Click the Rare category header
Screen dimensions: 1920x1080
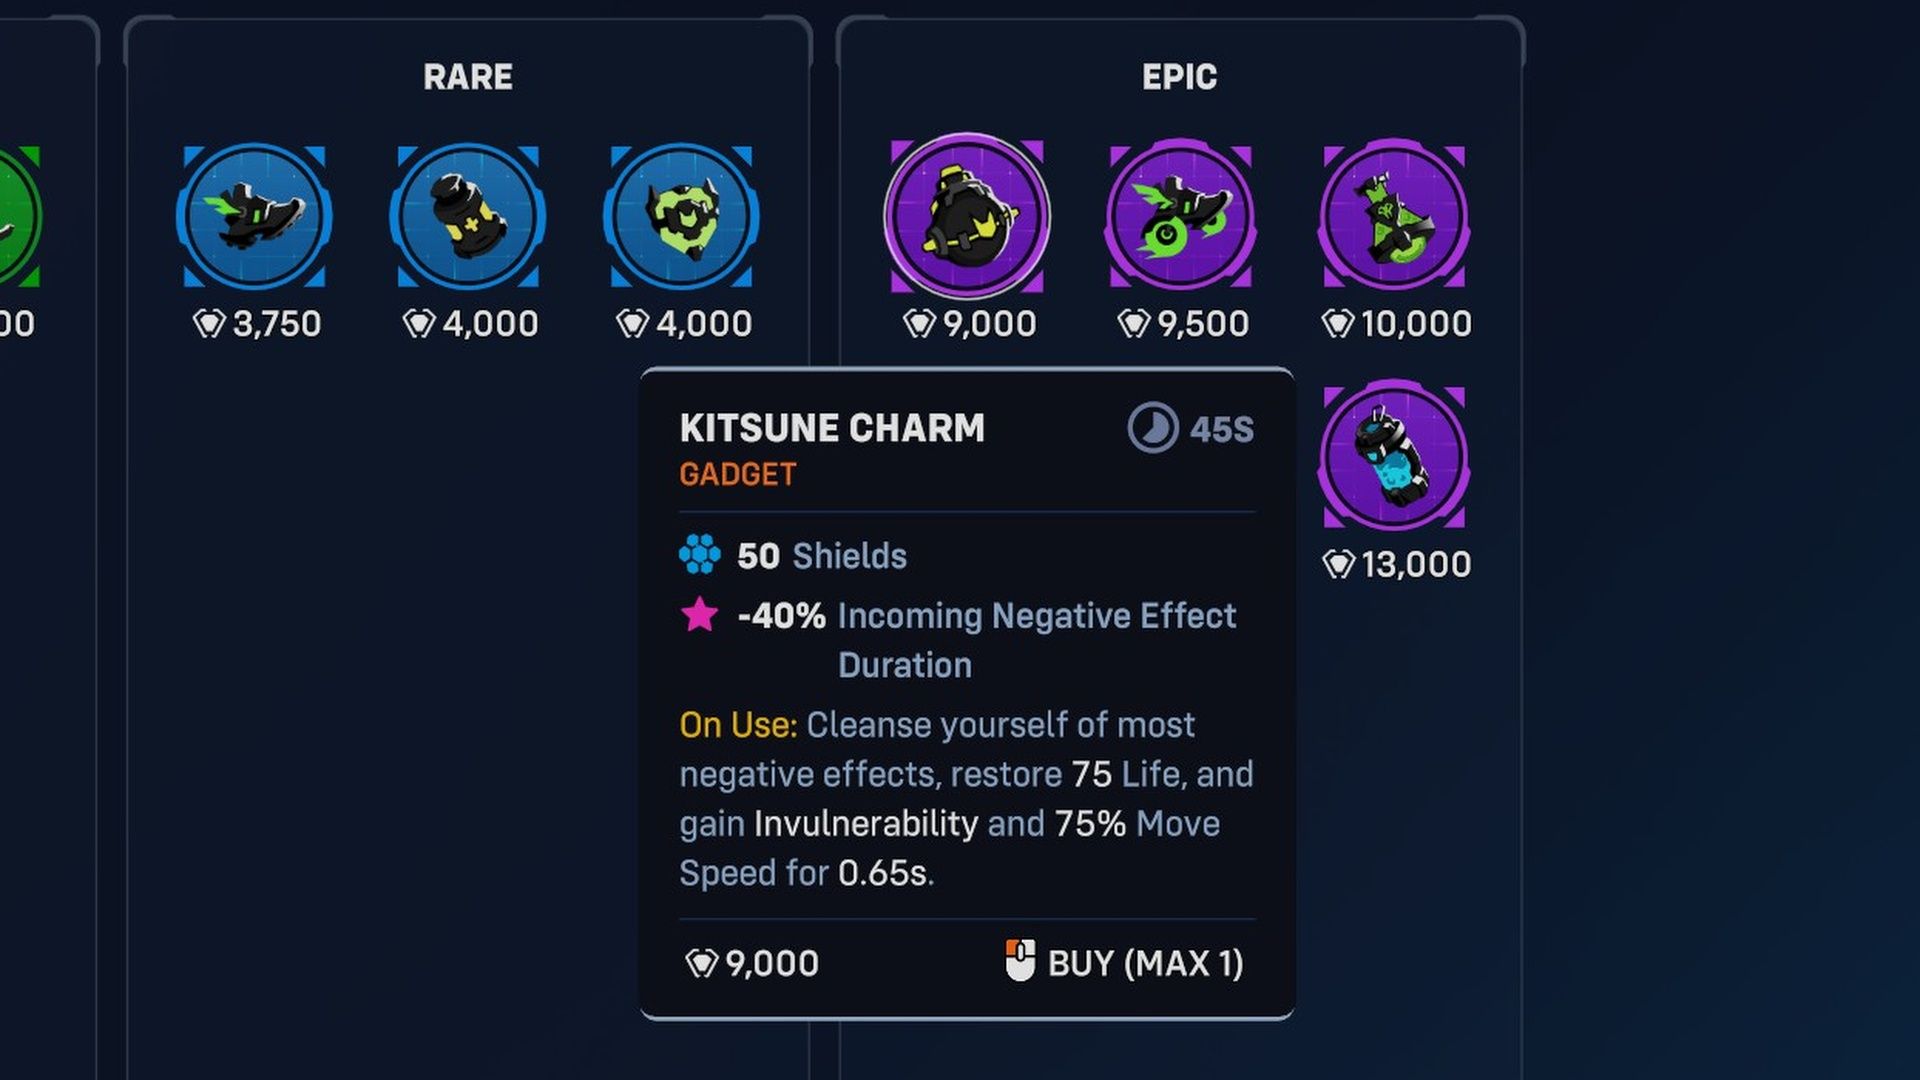click(468, 77)
